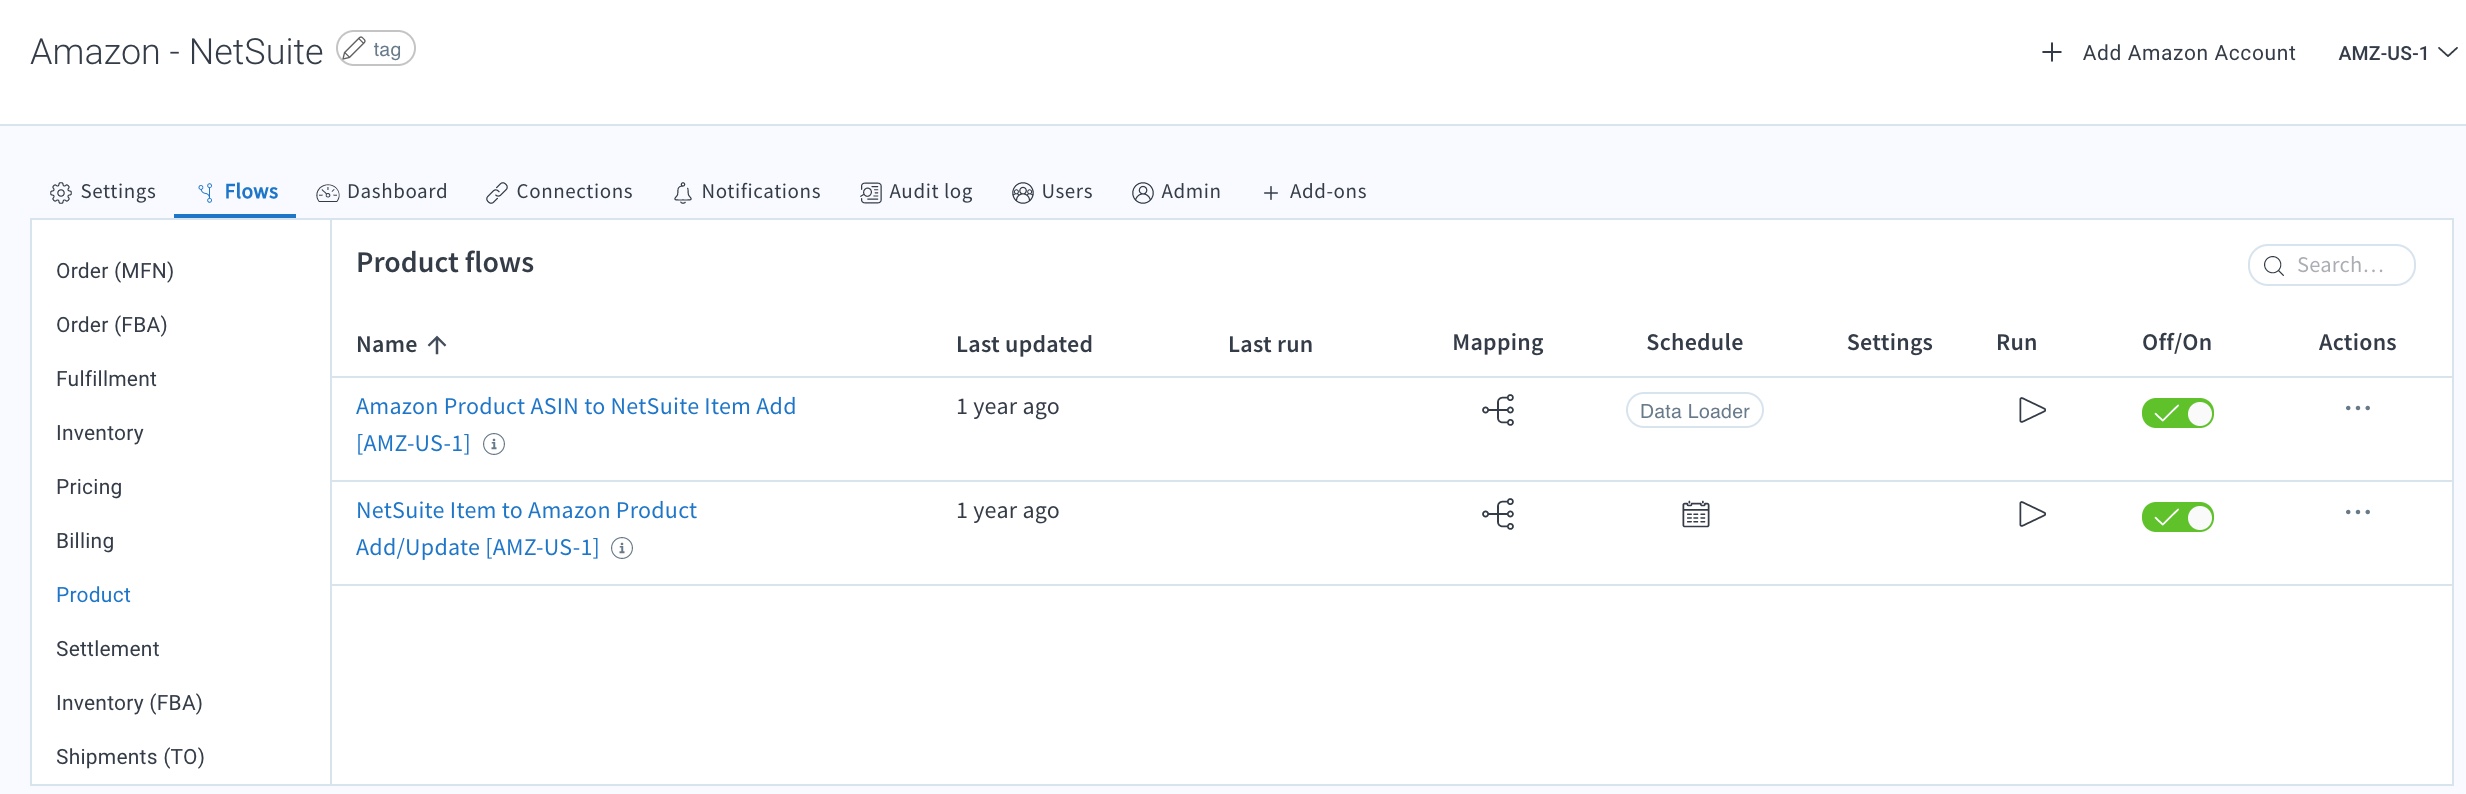This screenshot has height=794, width=2466.
Task: Show info for NetSuite Item Add/Update flow
Action: point(622,548)
